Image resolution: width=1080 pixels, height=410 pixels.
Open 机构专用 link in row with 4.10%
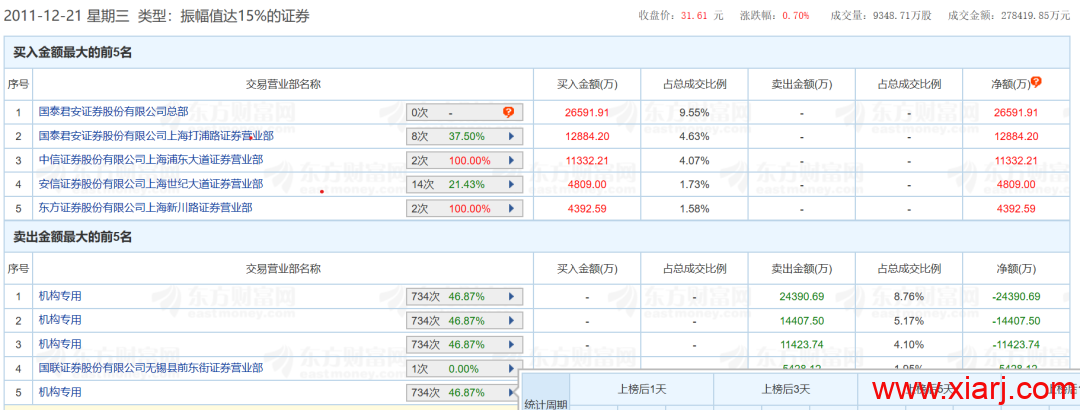pyautogui.click(x=60, y=344)
